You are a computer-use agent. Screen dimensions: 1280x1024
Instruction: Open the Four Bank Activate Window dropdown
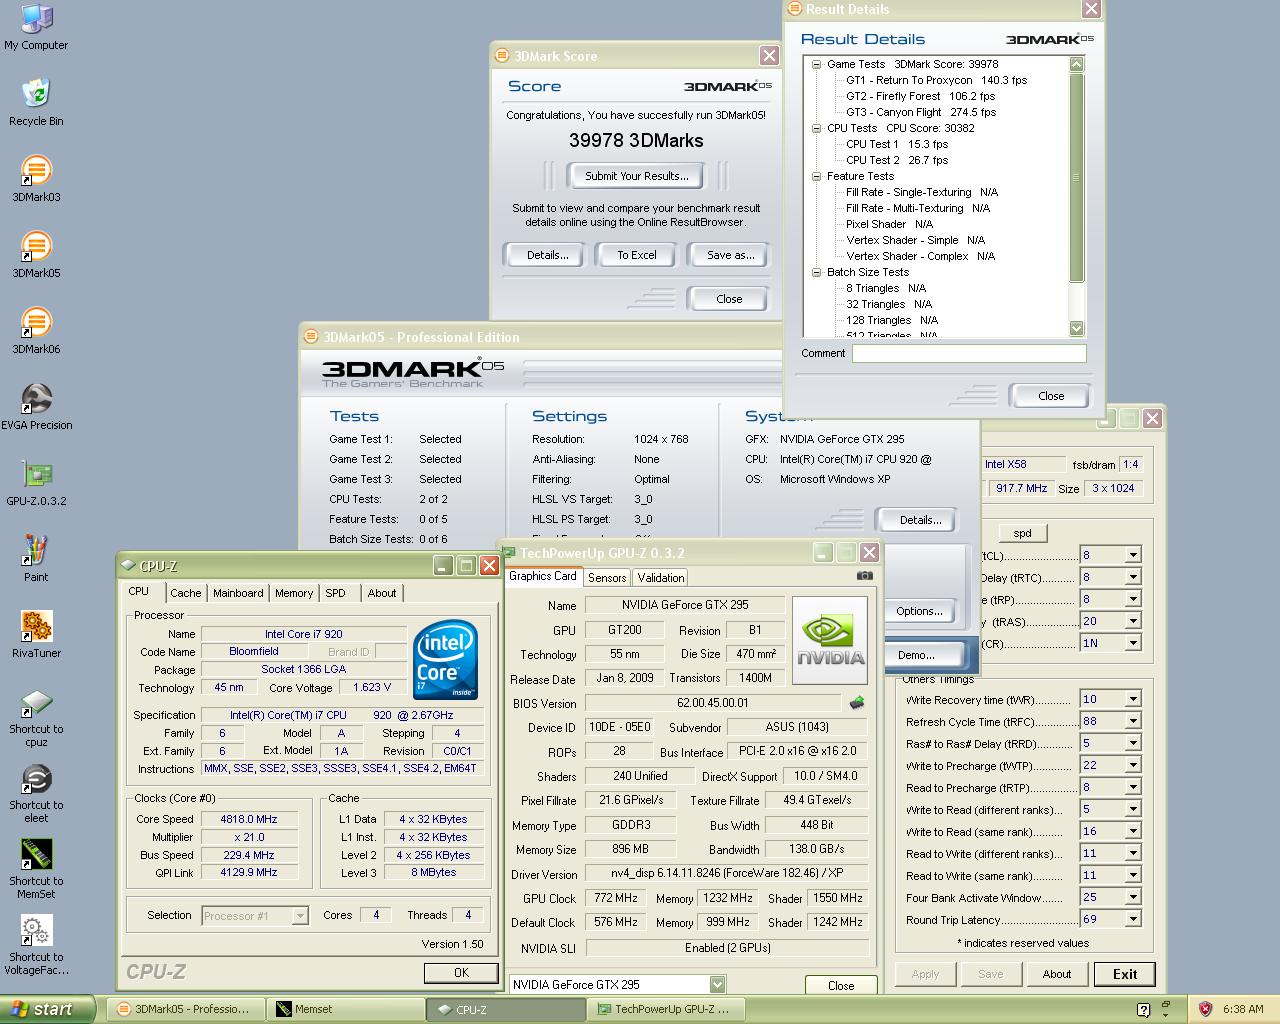(x=1133, y=898)
